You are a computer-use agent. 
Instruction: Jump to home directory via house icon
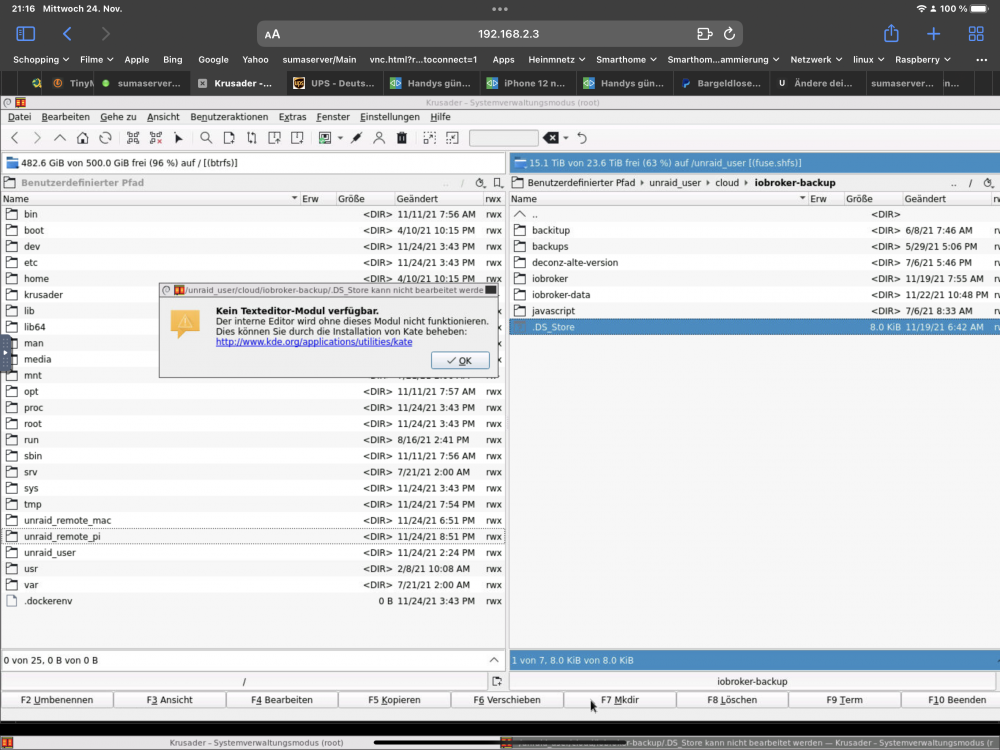click(x=82, y=138)
